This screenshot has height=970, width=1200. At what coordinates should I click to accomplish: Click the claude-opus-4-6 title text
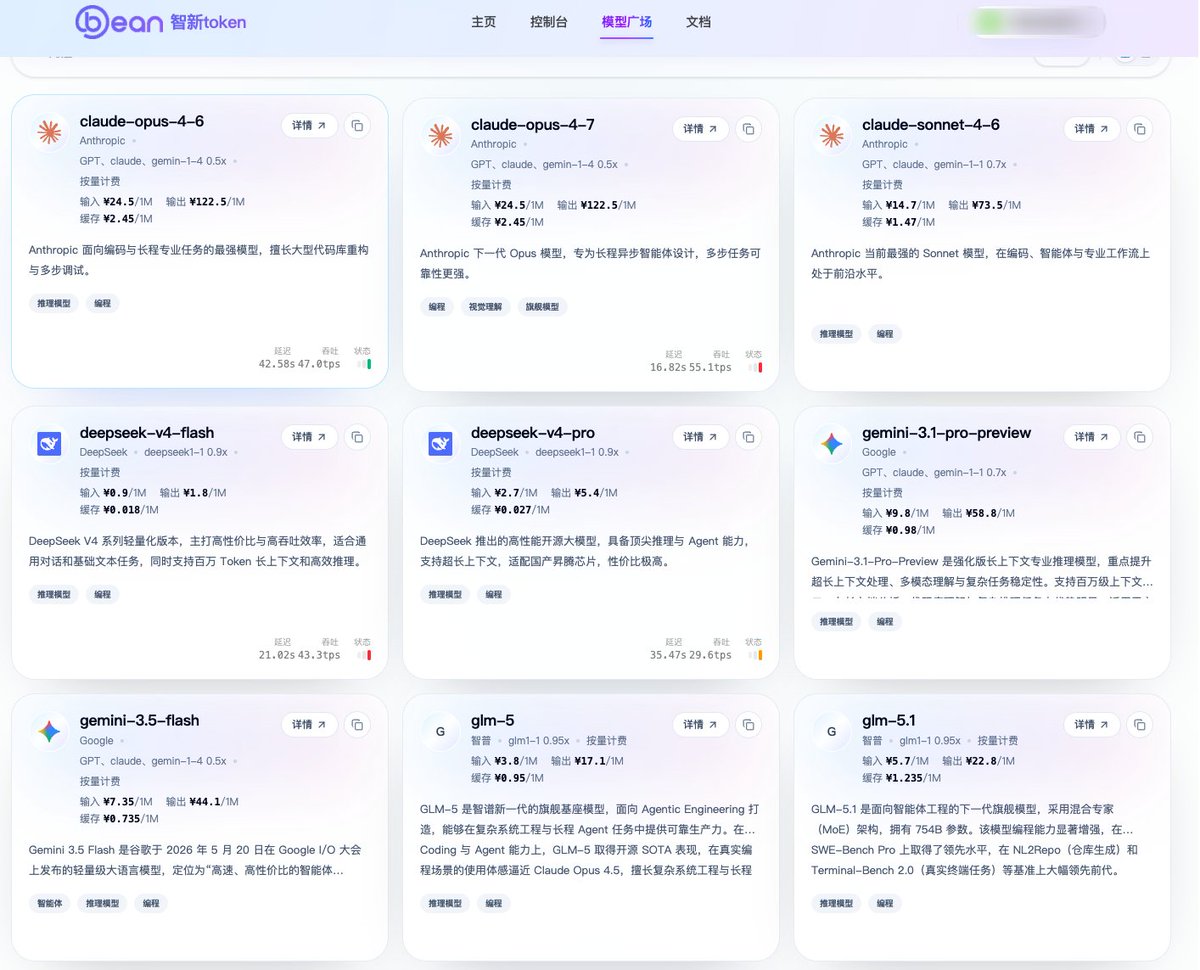pyautogui.click(x=142, y=121)
